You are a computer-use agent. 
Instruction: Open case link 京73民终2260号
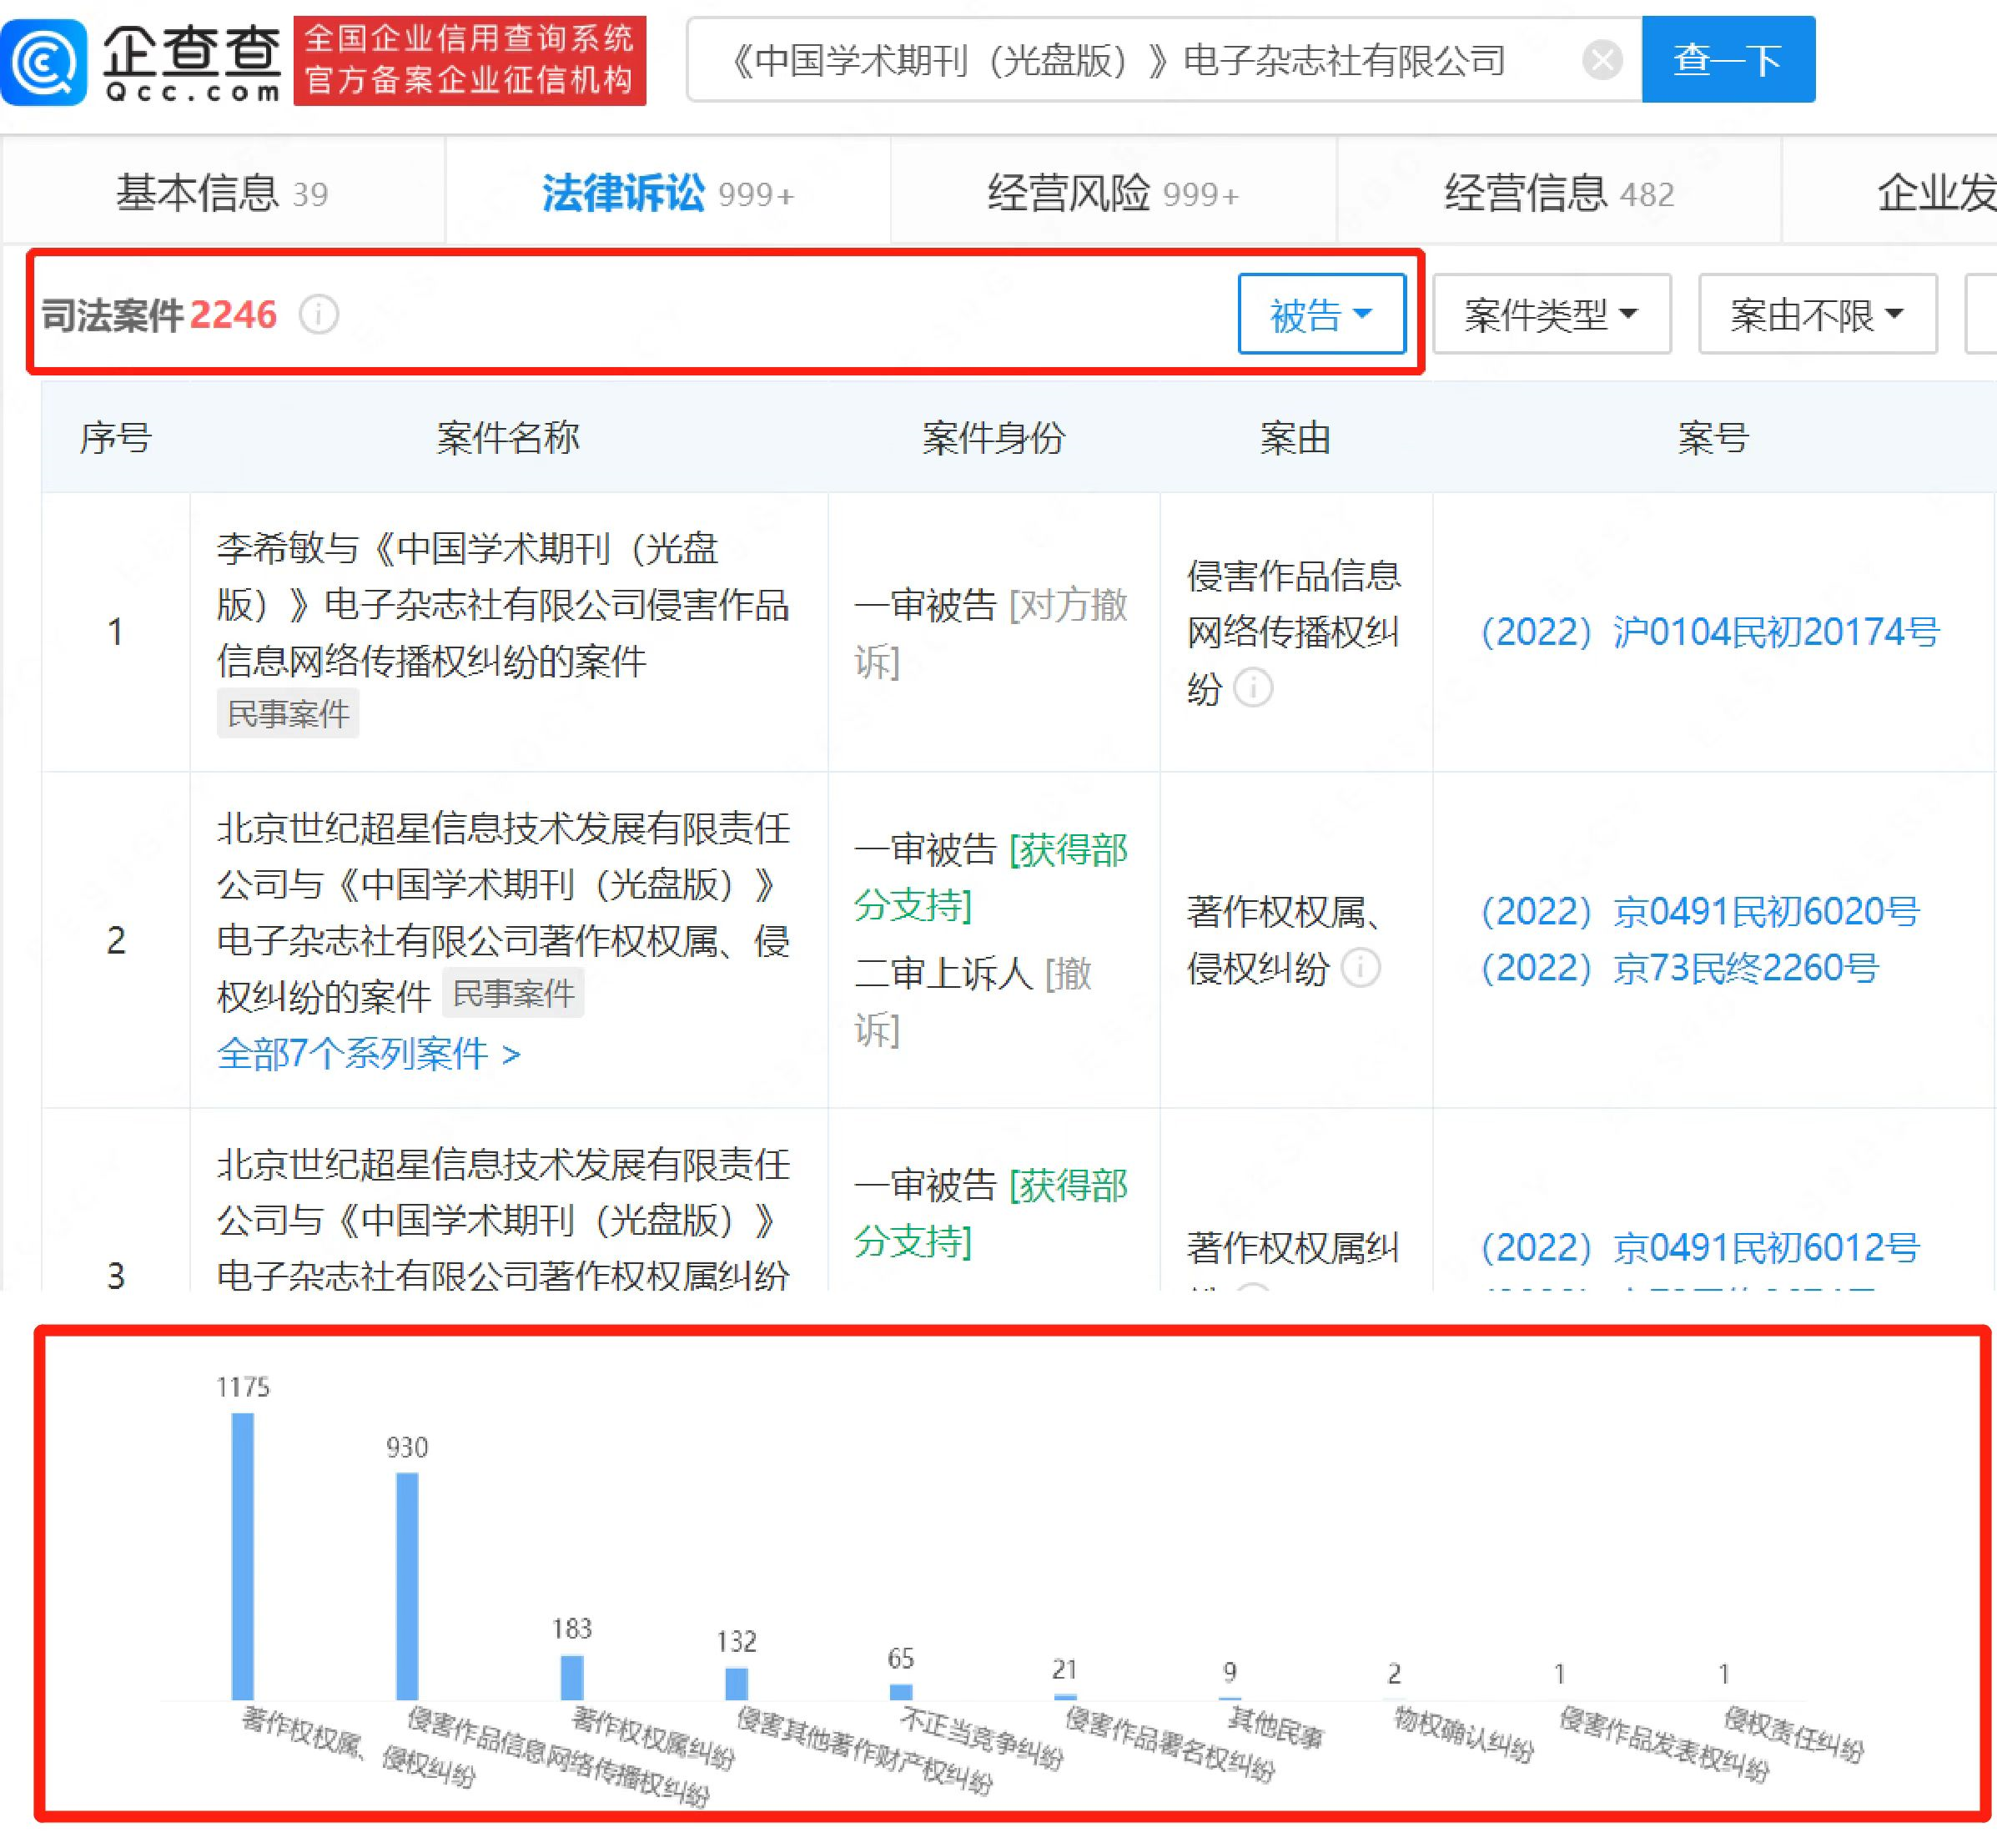coord(1679,968)
